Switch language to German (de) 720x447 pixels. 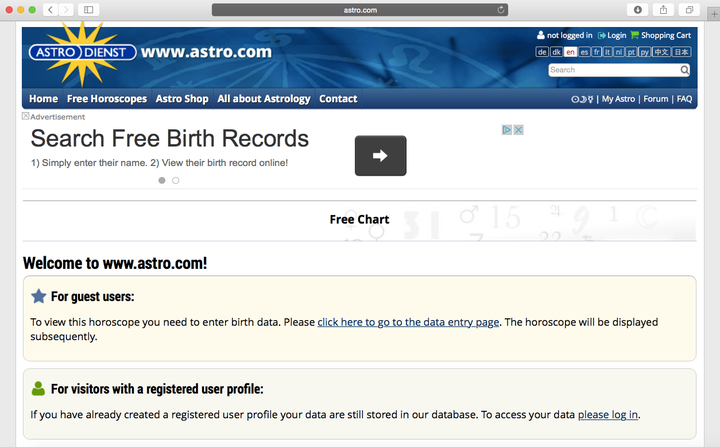pyautogui.click(x=542, y=52)
